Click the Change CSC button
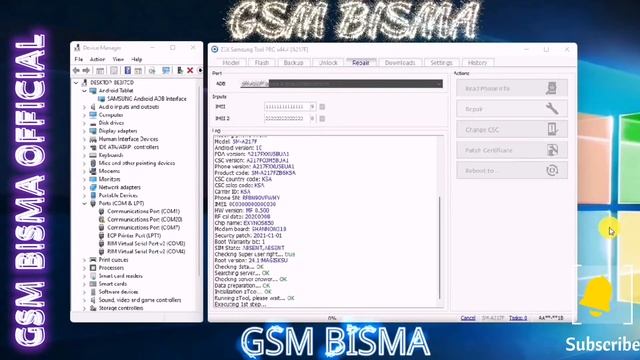 tap(512, 130)
